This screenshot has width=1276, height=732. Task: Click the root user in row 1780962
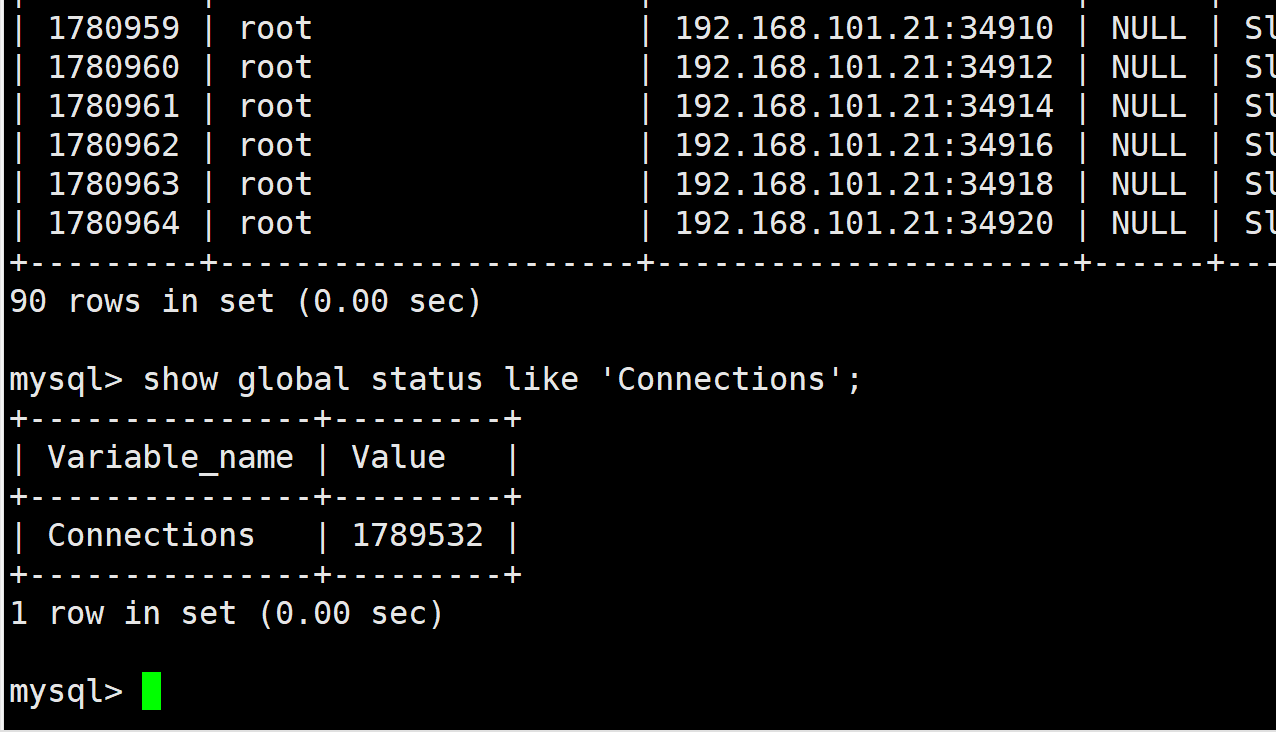275,145
